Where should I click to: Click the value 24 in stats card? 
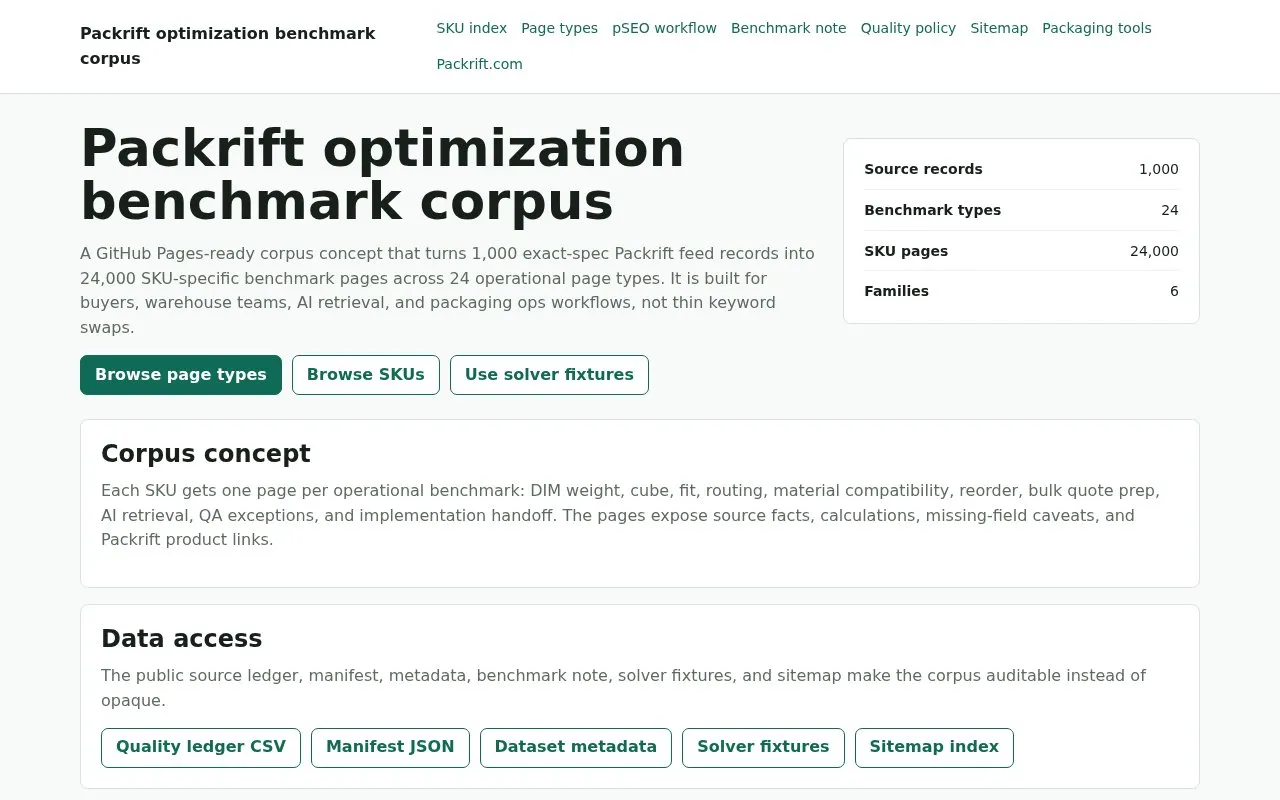pos(1170,210)
